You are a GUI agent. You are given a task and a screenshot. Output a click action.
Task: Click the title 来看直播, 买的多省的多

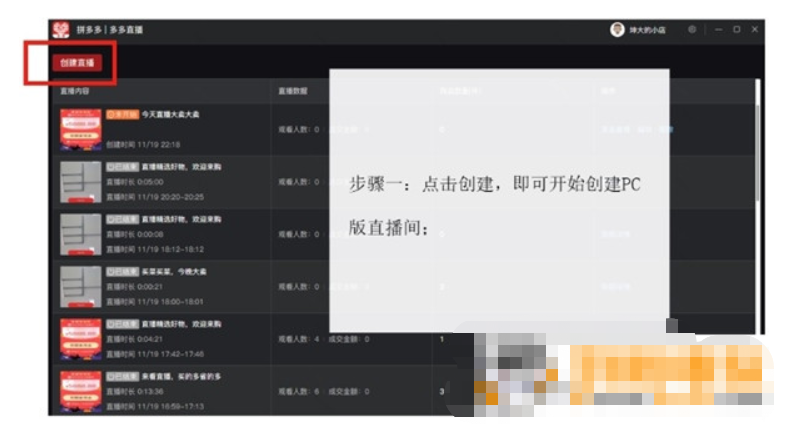tap(181, 376)
